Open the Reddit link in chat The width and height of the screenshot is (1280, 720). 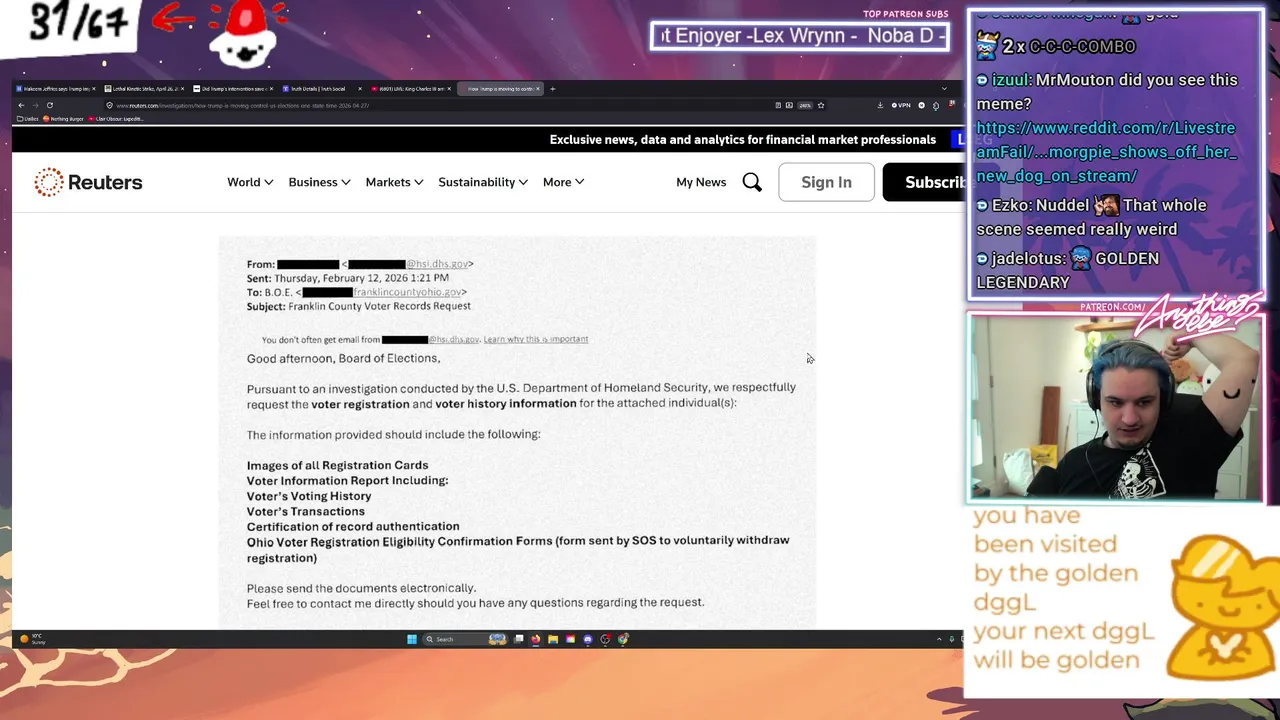tap(1106, 152)
